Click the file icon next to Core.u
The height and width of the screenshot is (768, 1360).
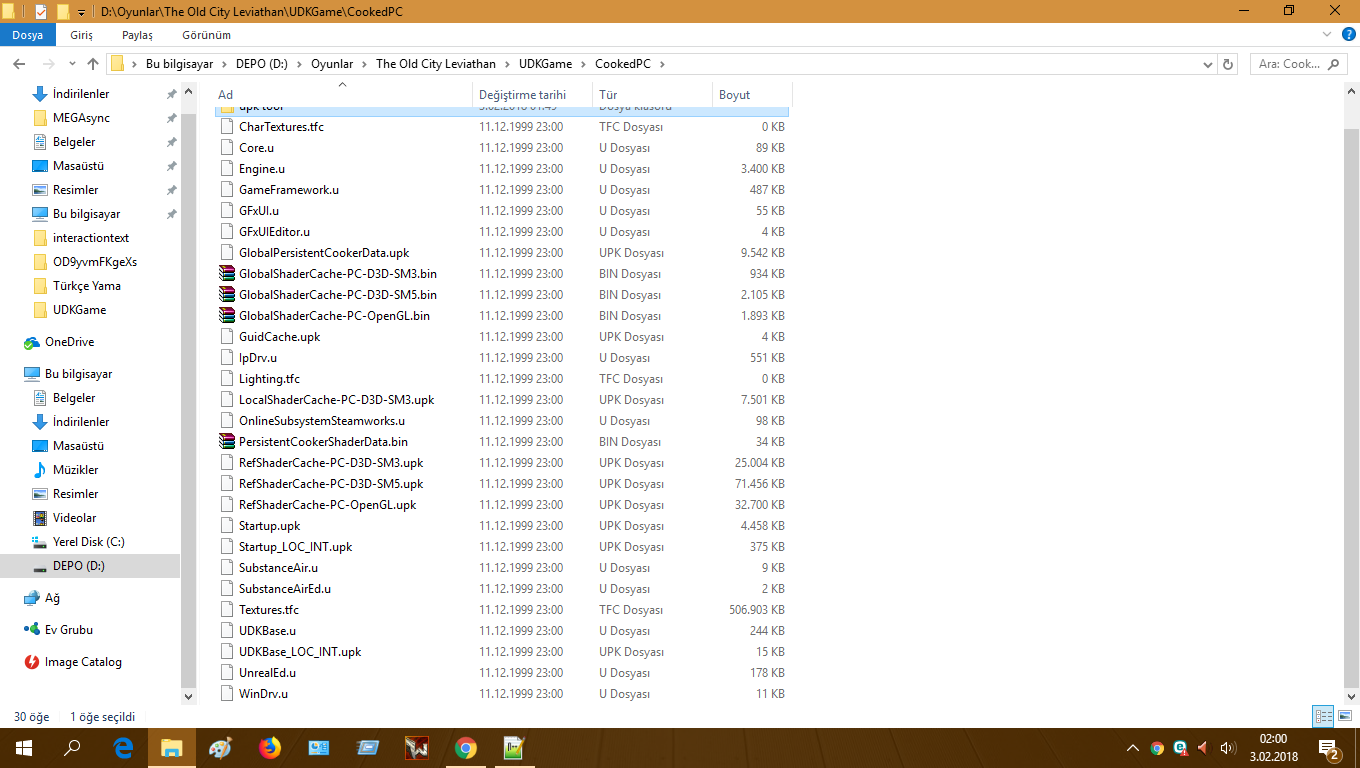click(226, 148)
